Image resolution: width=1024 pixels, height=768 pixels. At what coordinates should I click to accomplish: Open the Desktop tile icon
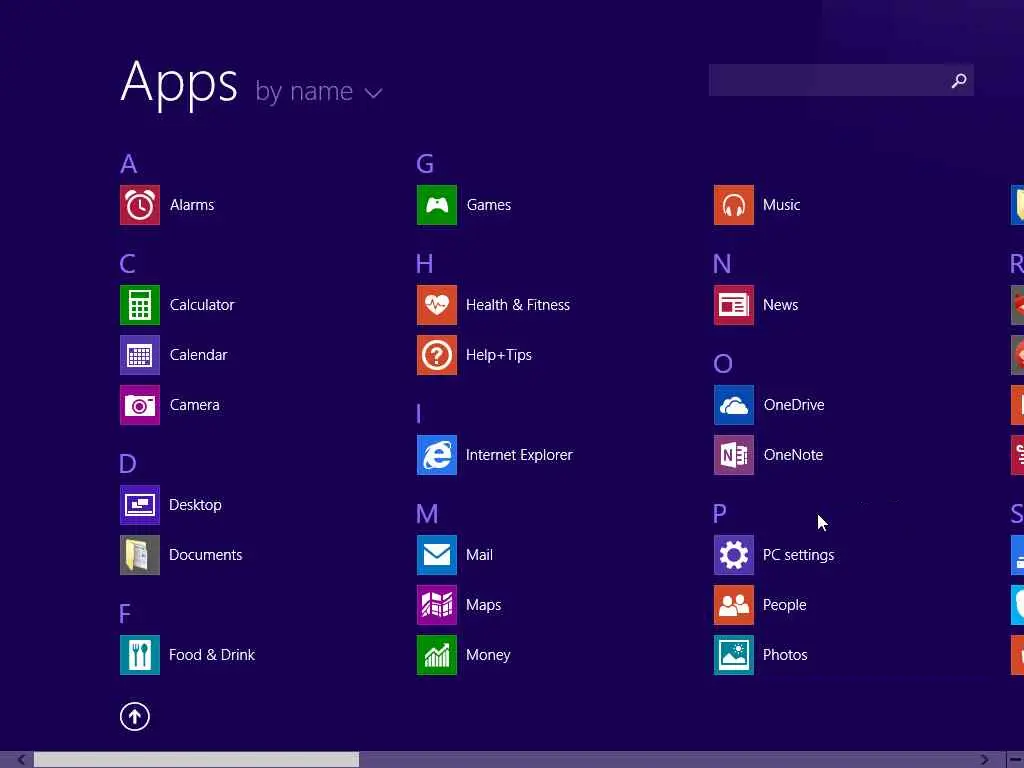pos(140,505)
